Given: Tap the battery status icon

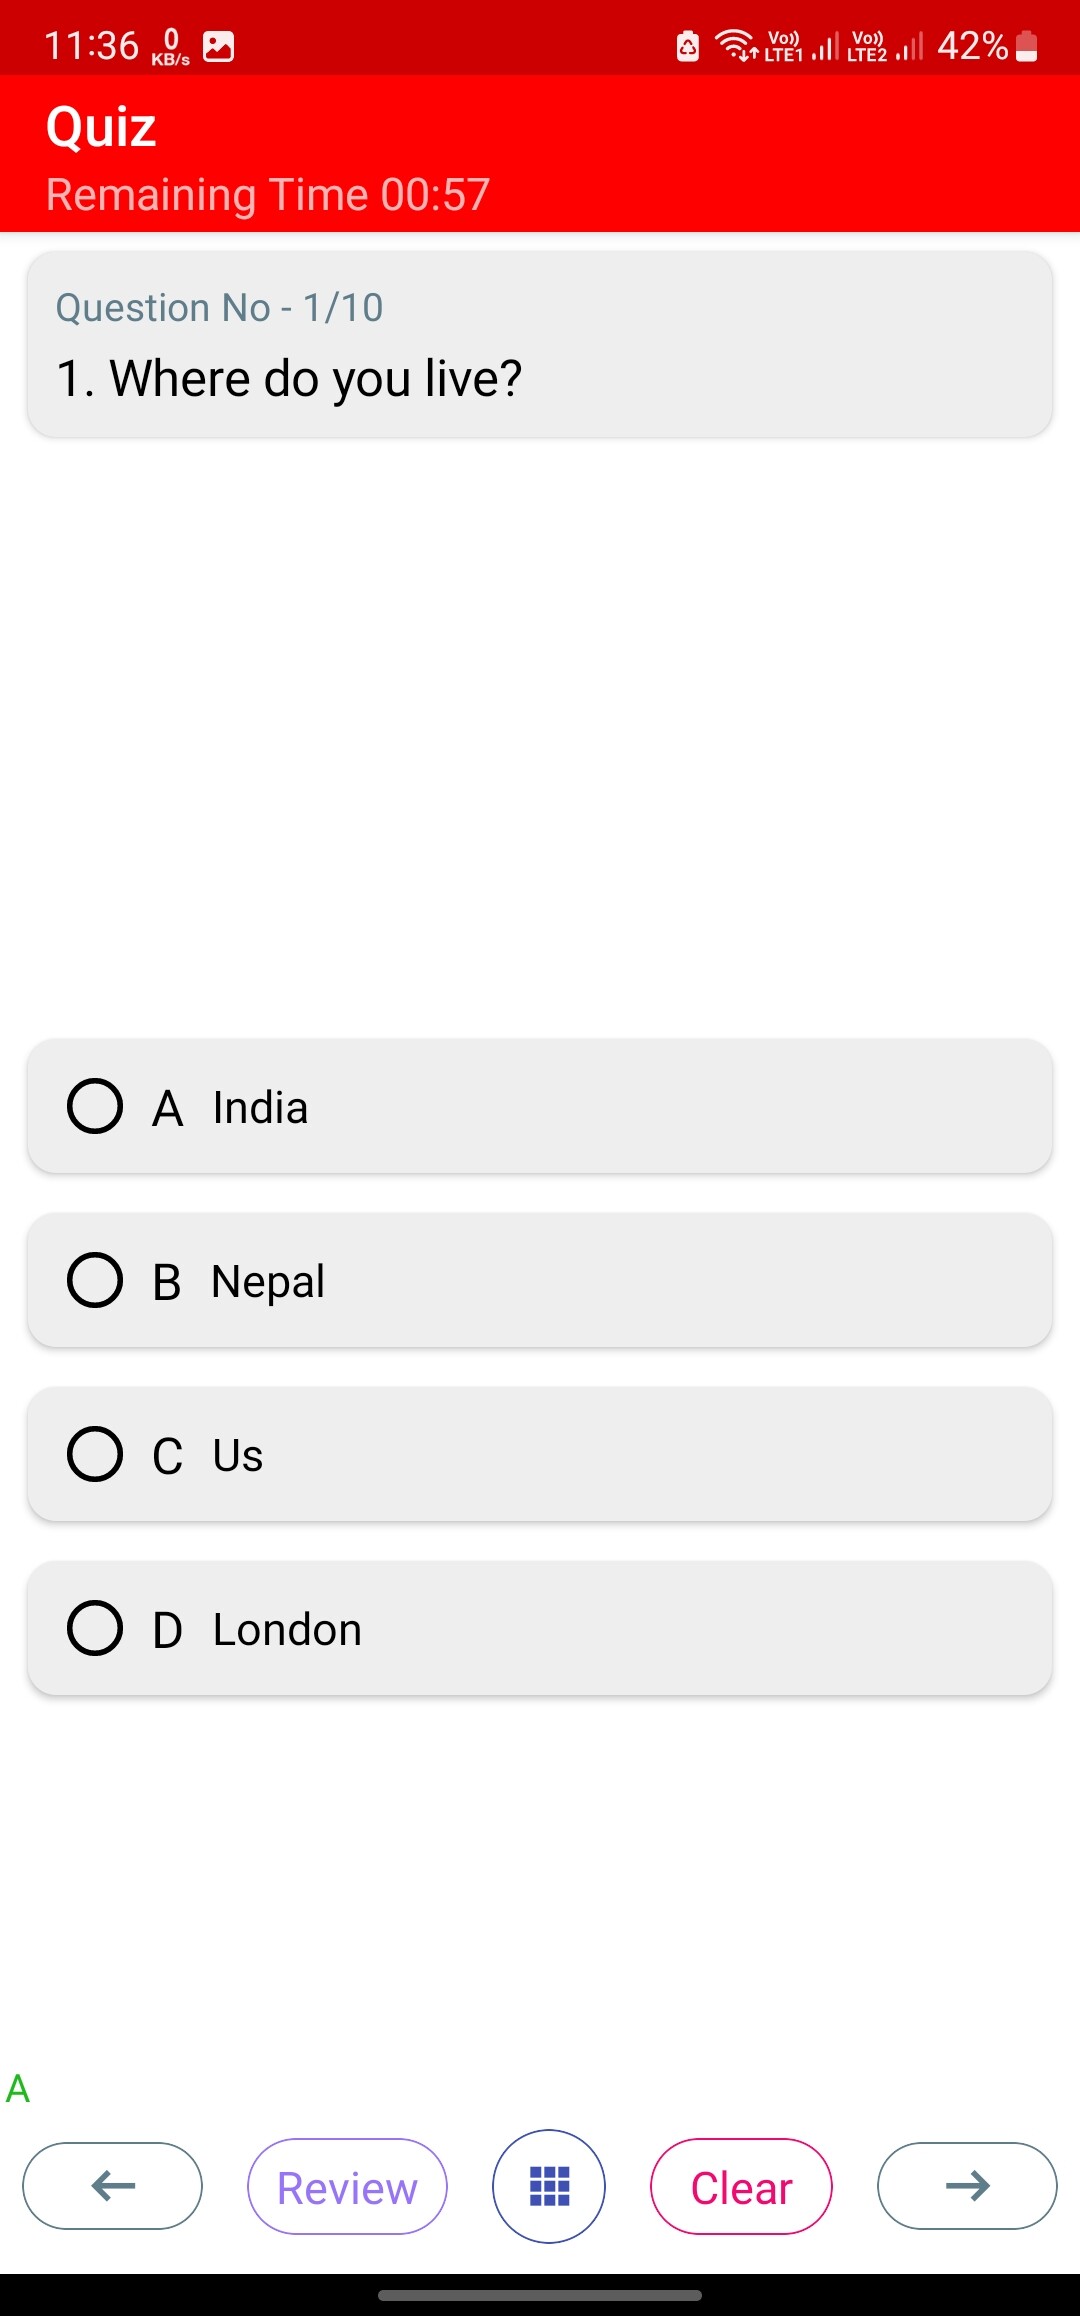Looking at the screenshot, I should 1027,46.
